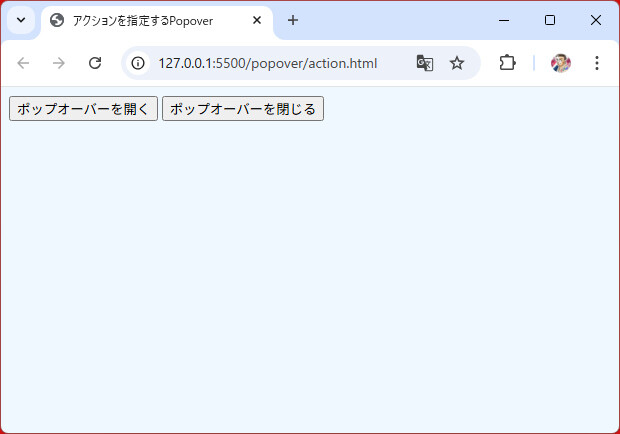Bookmark this page with the star icon

coord(457,63)
